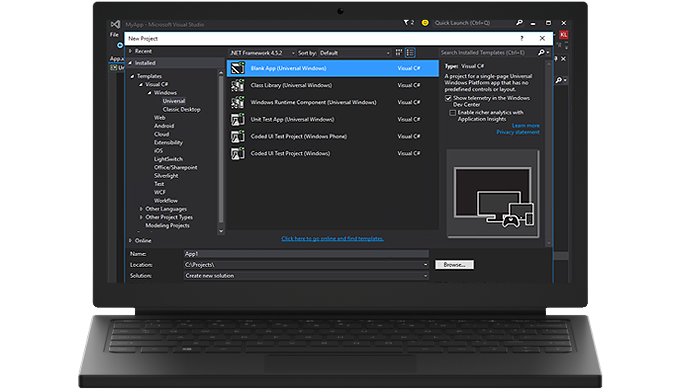Open the .NET Framework 4.5.2 dropdown
The width and height of the screenshot is (696, 390).
tap(262, 53)
